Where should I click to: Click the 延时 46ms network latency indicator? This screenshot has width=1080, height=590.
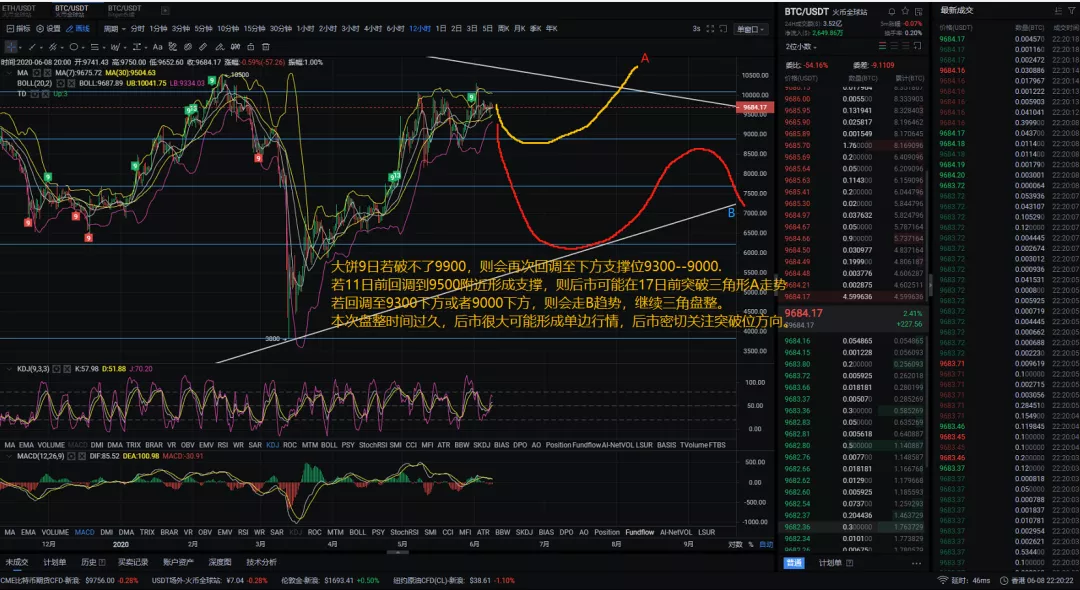click(x=963, y=580)
